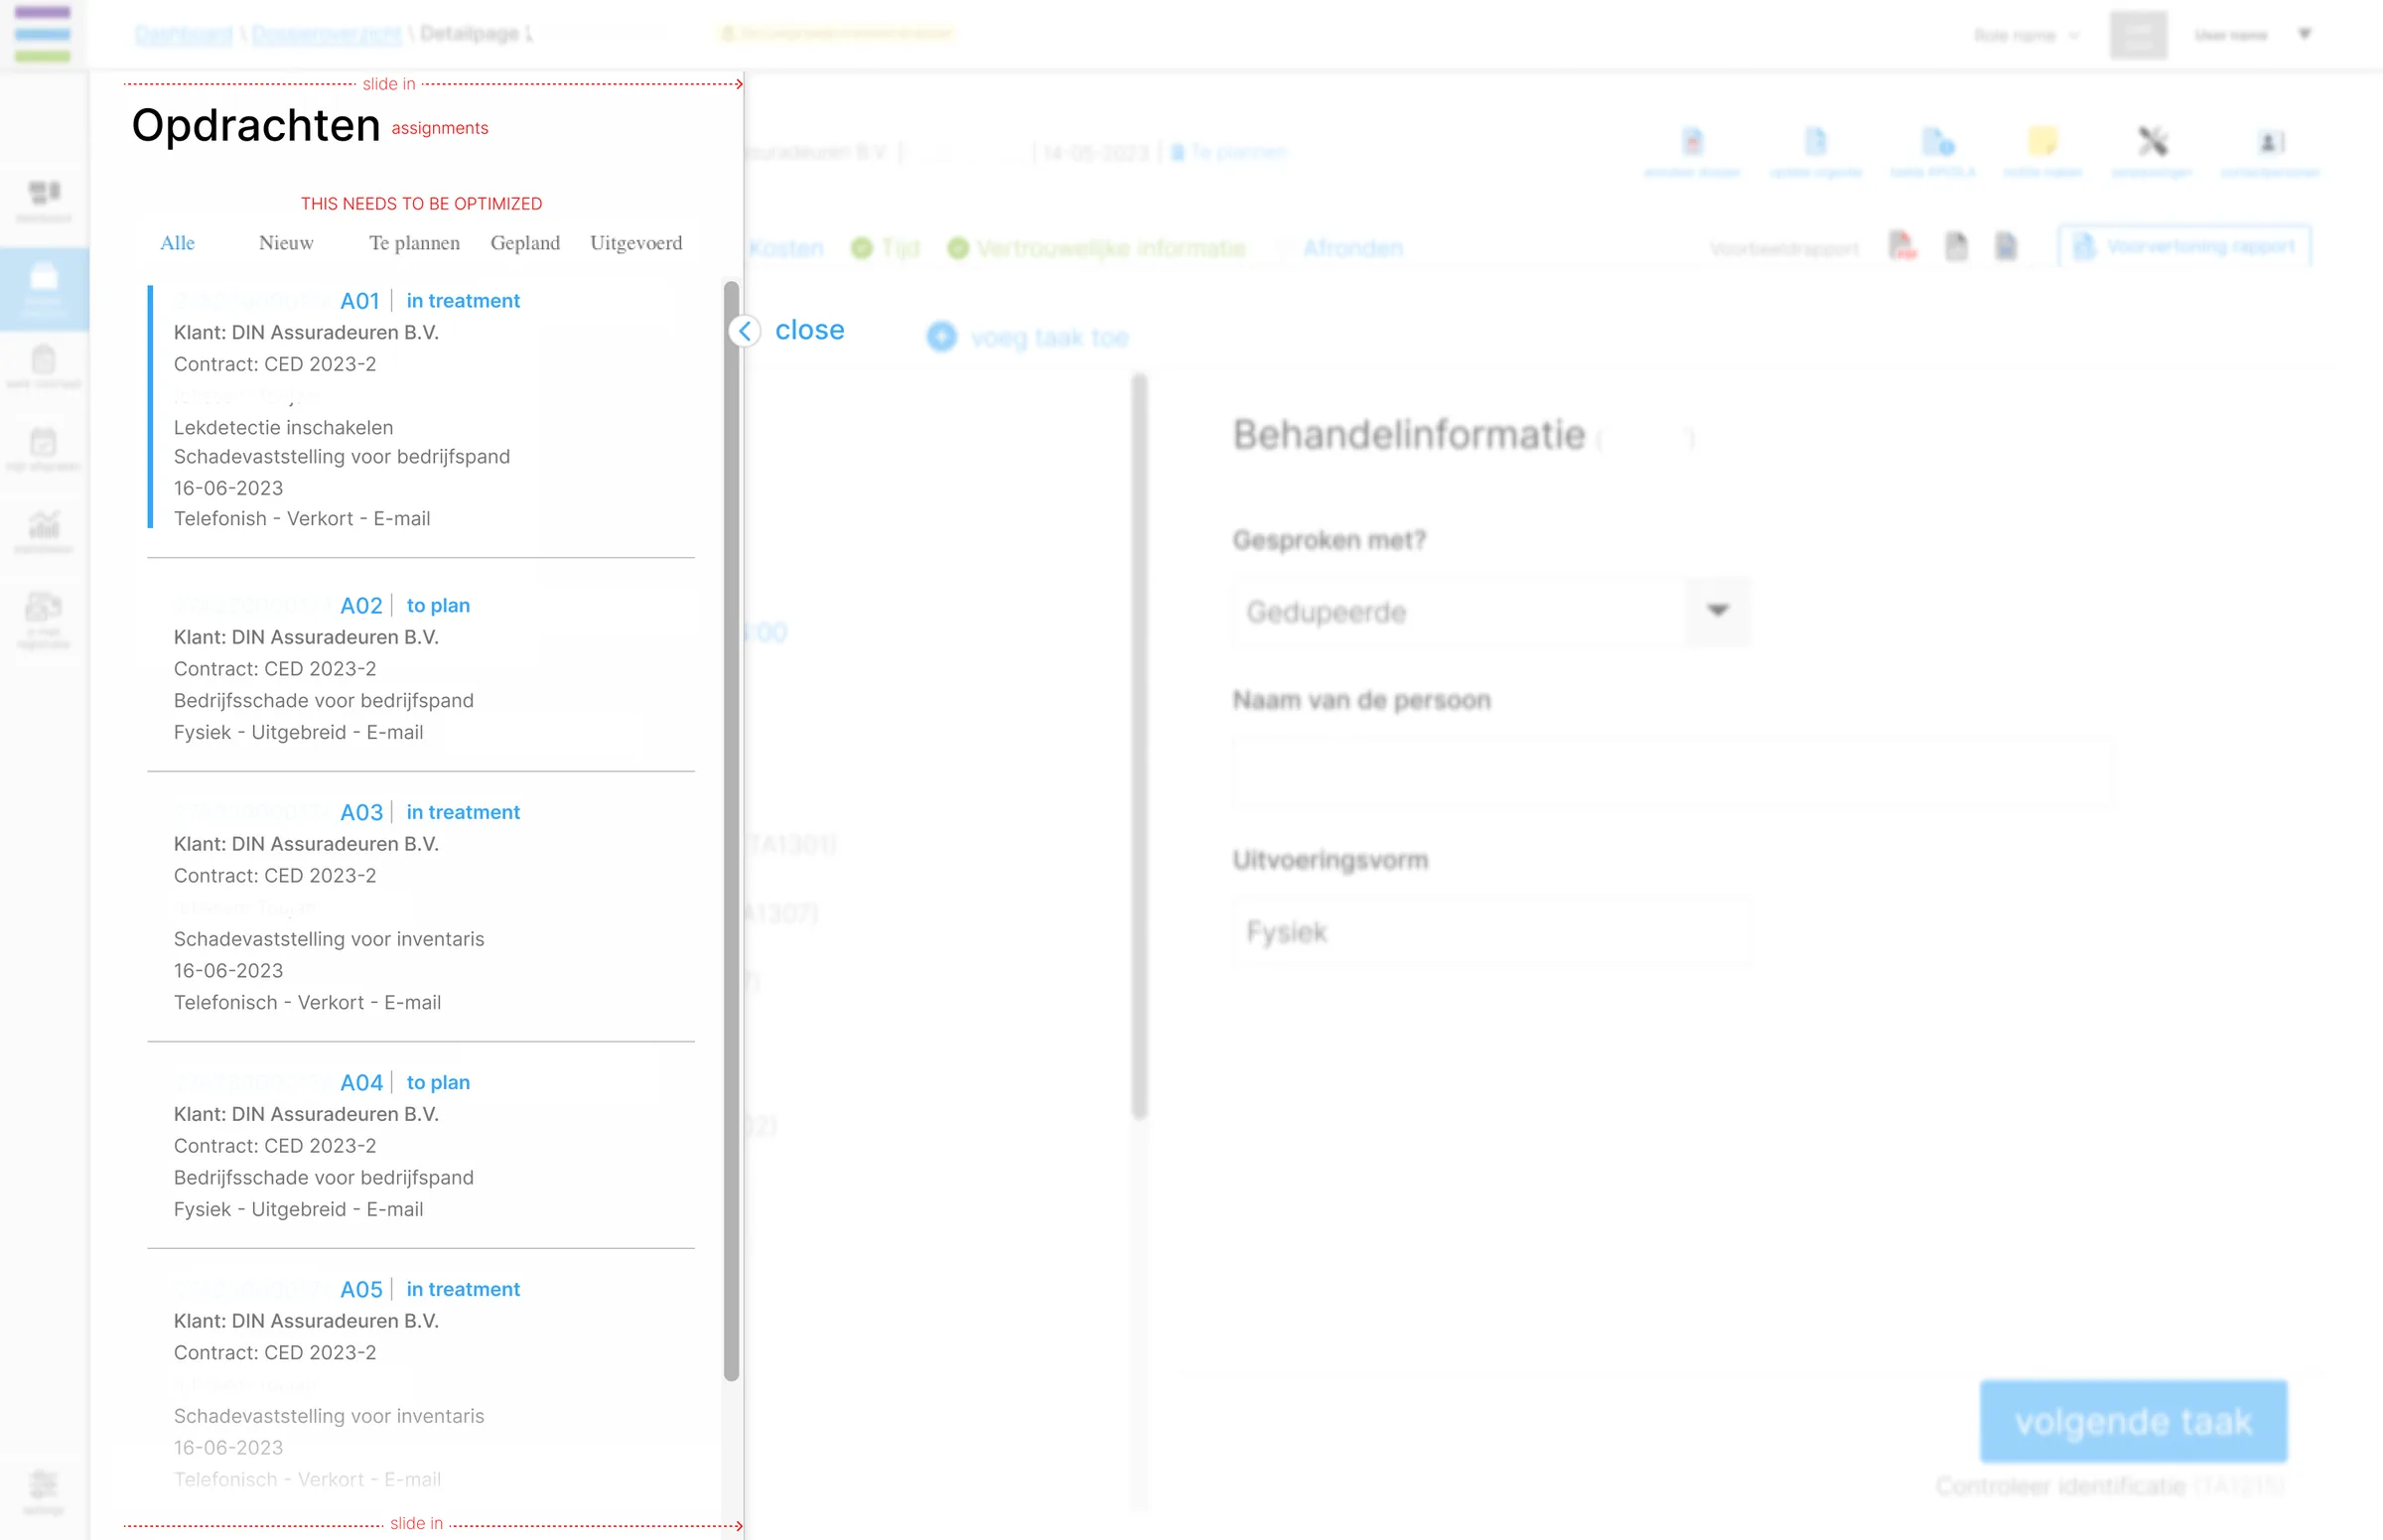Switch to the 'Afronden' tab
The height and width of the screenshot is (1540, 2383).
tap(1352, 248)
